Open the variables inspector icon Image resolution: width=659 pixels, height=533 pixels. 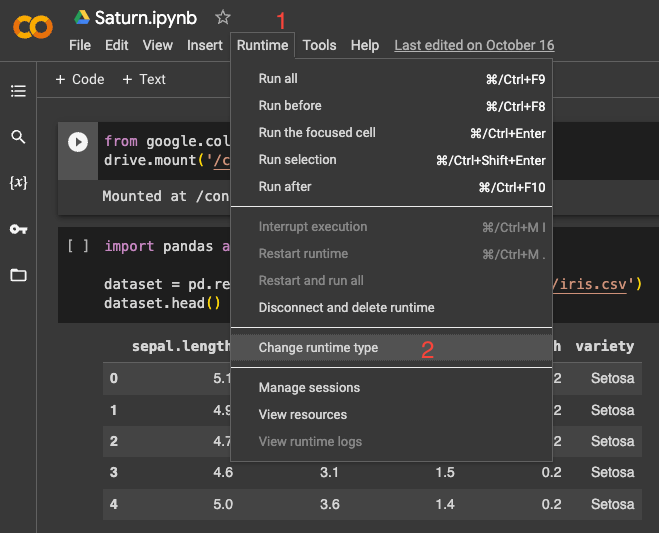pos(18,183)
